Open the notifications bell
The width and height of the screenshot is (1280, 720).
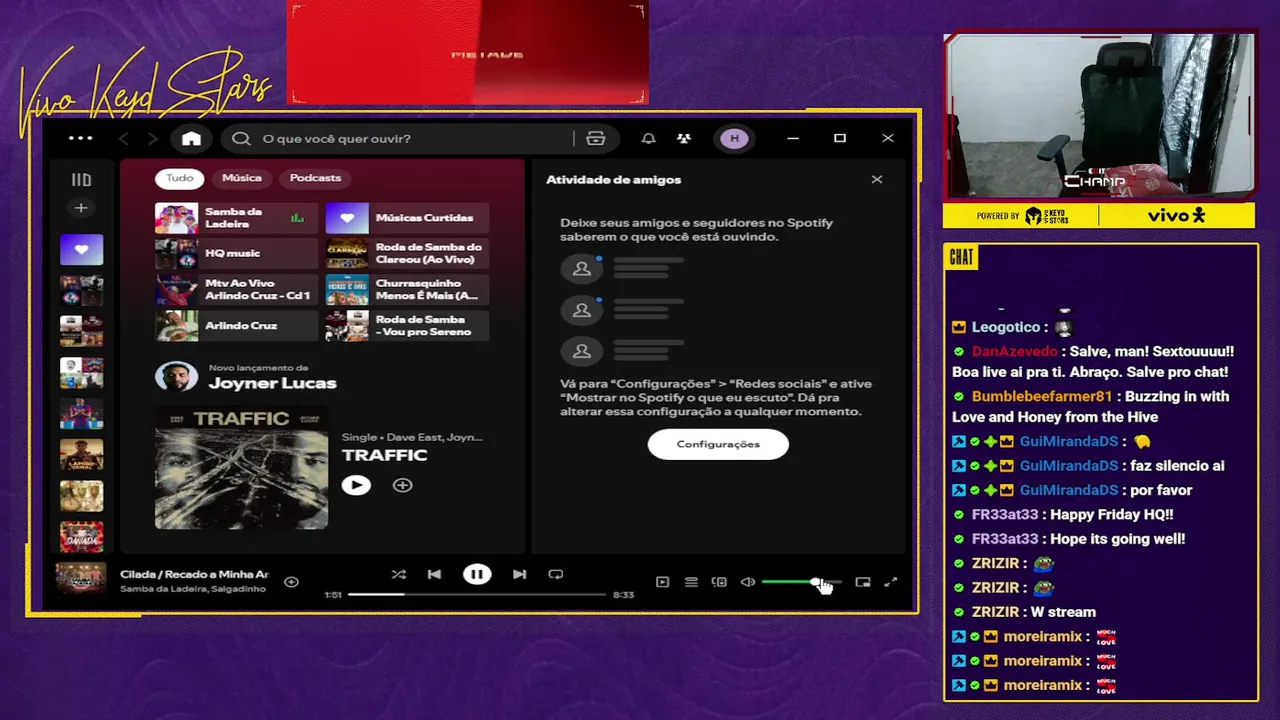point(649,139)
